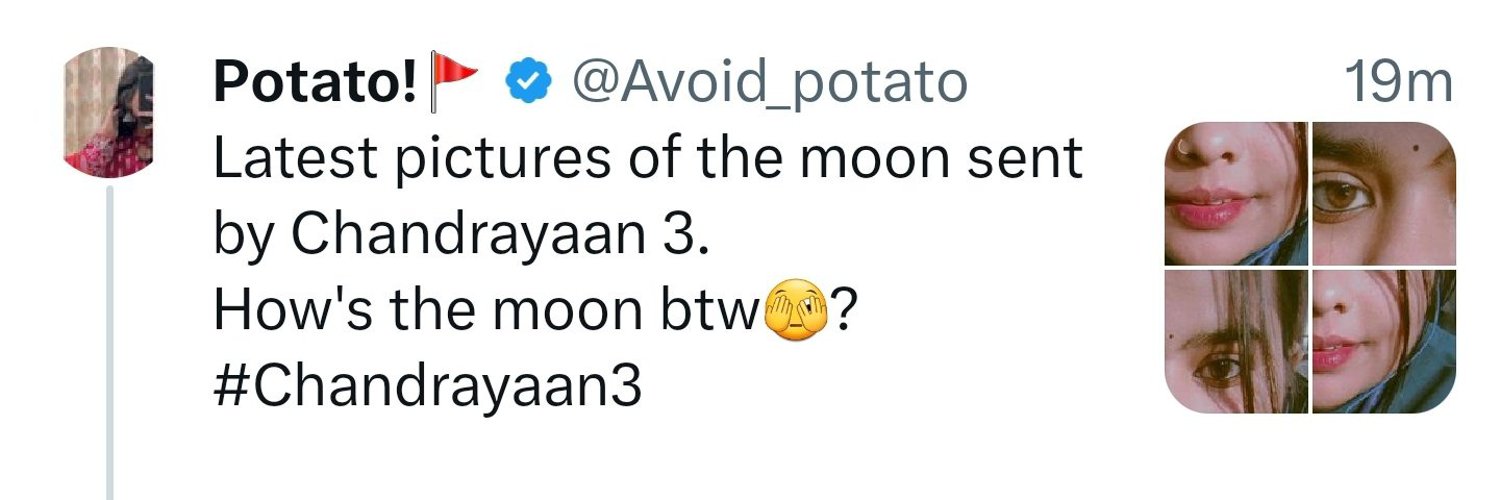The image size is (1500, 500).
Task: Open the bottom-left eye with hair strands photo
Action: click(1236, 342)
